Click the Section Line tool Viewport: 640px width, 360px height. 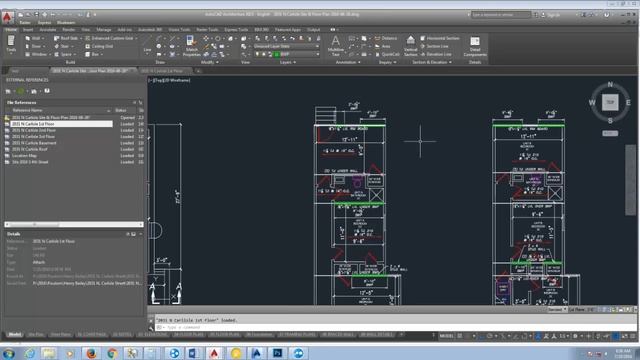click(434, 46)
